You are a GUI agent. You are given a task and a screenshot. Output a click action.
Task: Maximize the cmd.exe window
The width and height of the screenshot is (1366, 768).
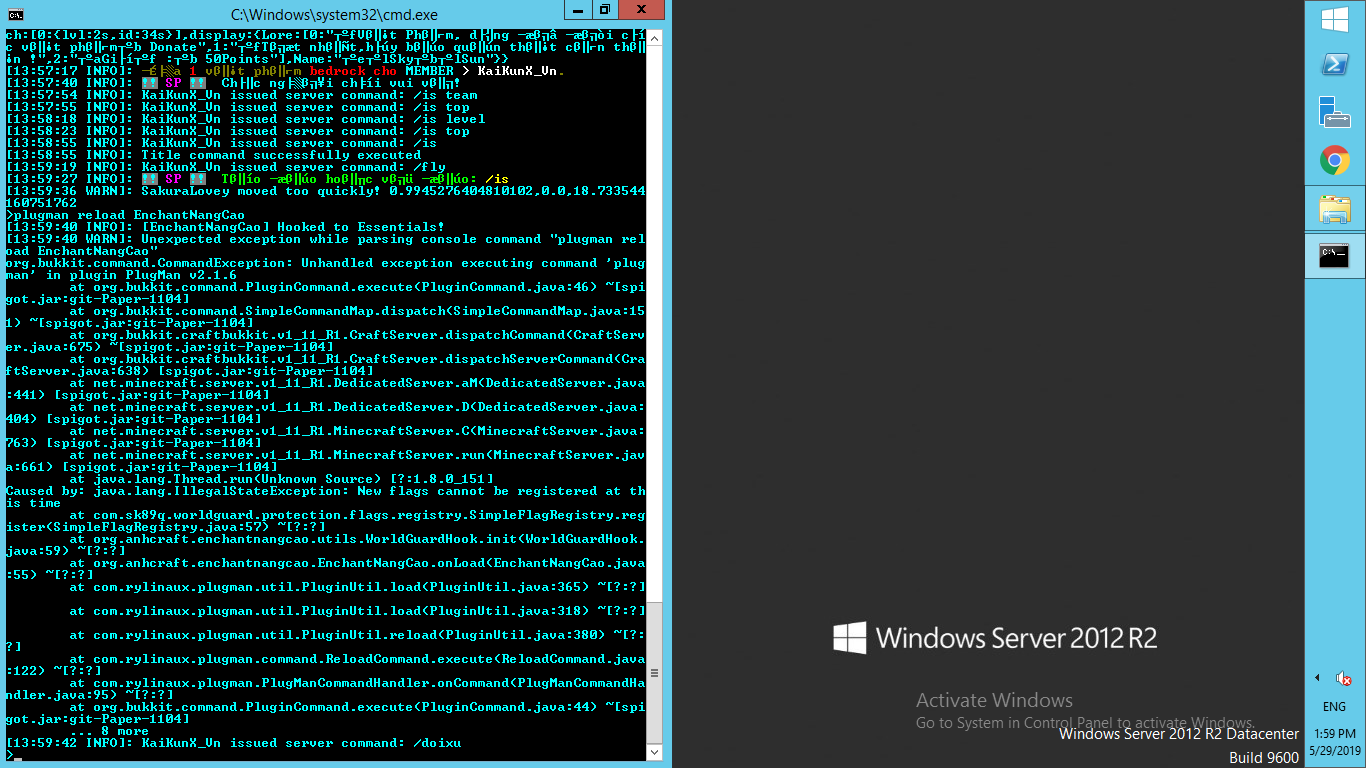click(x=604, y=10)
